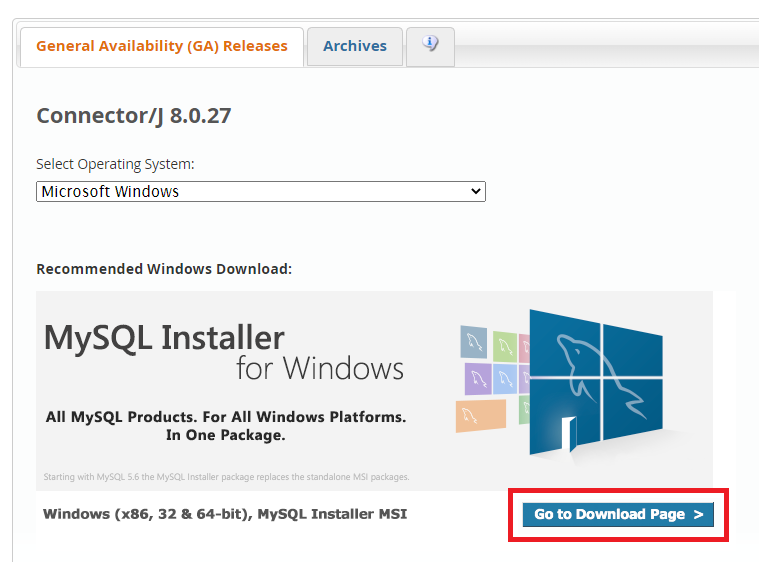
Task: Open the Select Operating System dropdown
Action: pos(261,192)
